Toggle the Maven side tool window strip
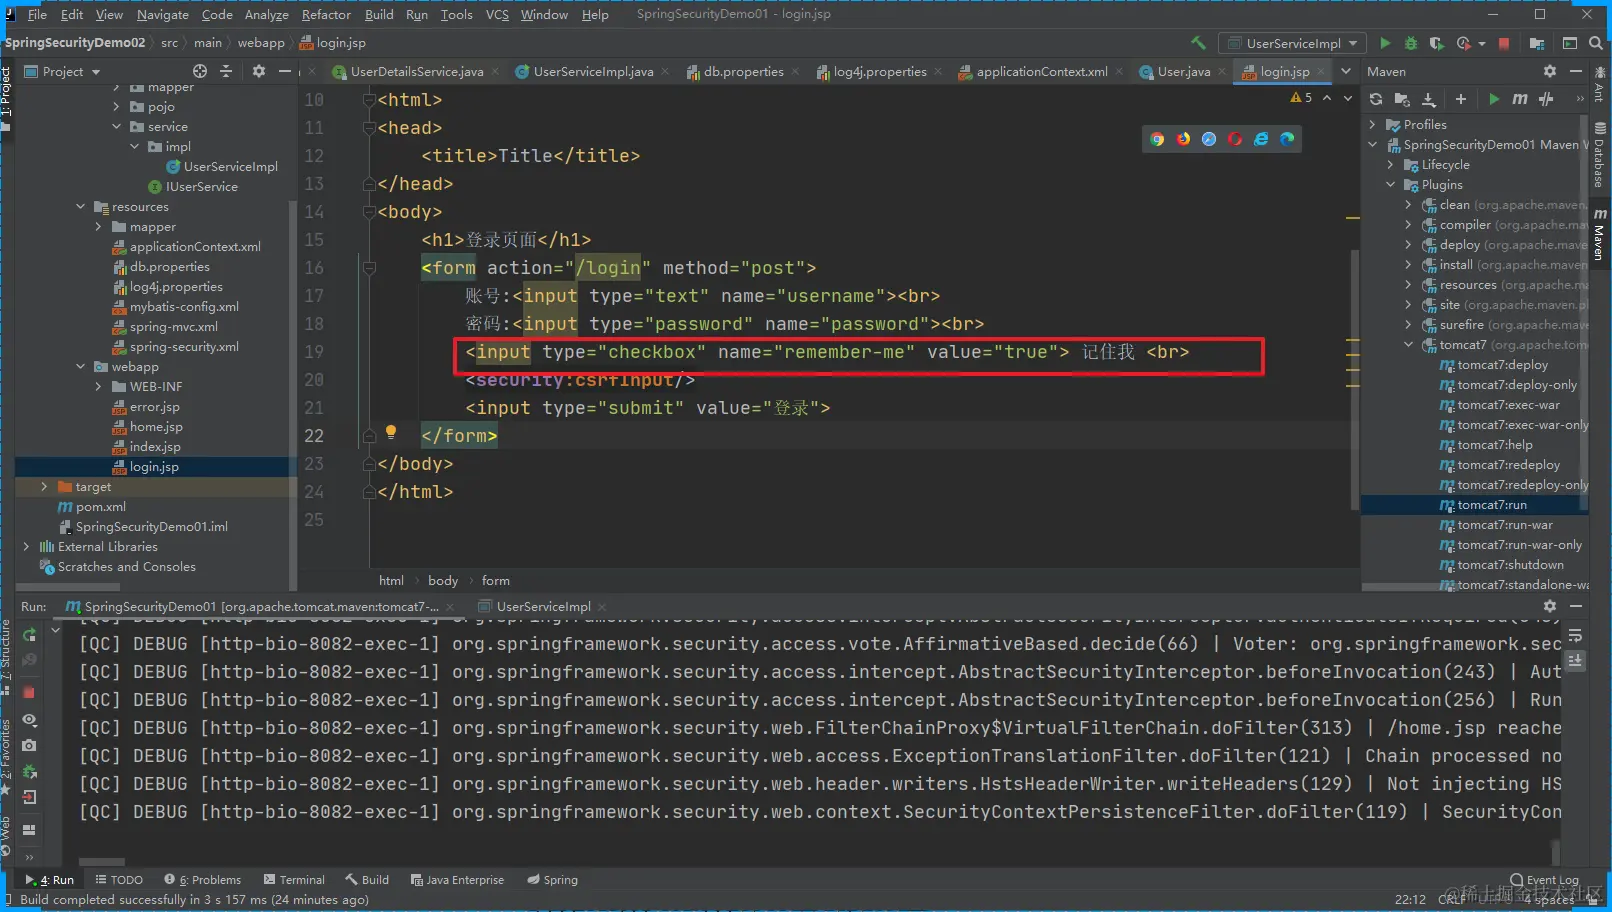This screenshot has width=1612, height=912. (x=1599, y=236)
